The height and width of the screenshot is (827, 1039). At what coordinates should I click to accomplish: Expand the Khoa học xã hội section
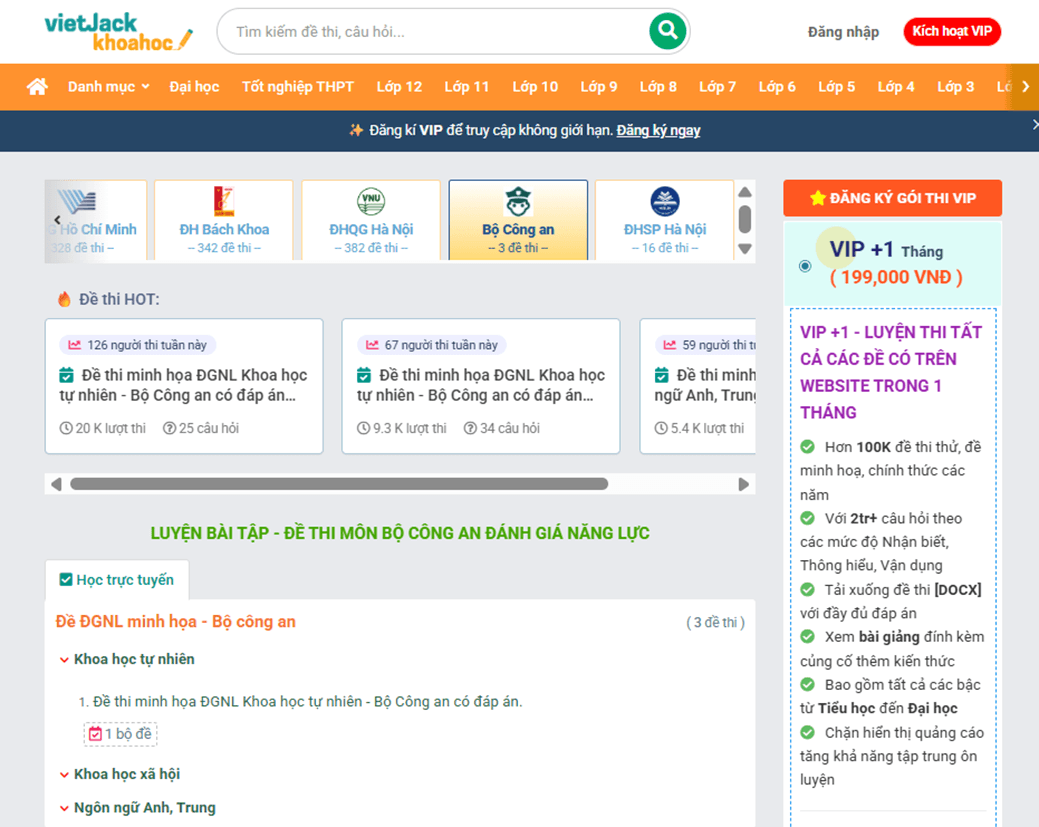tap(126, 774)
